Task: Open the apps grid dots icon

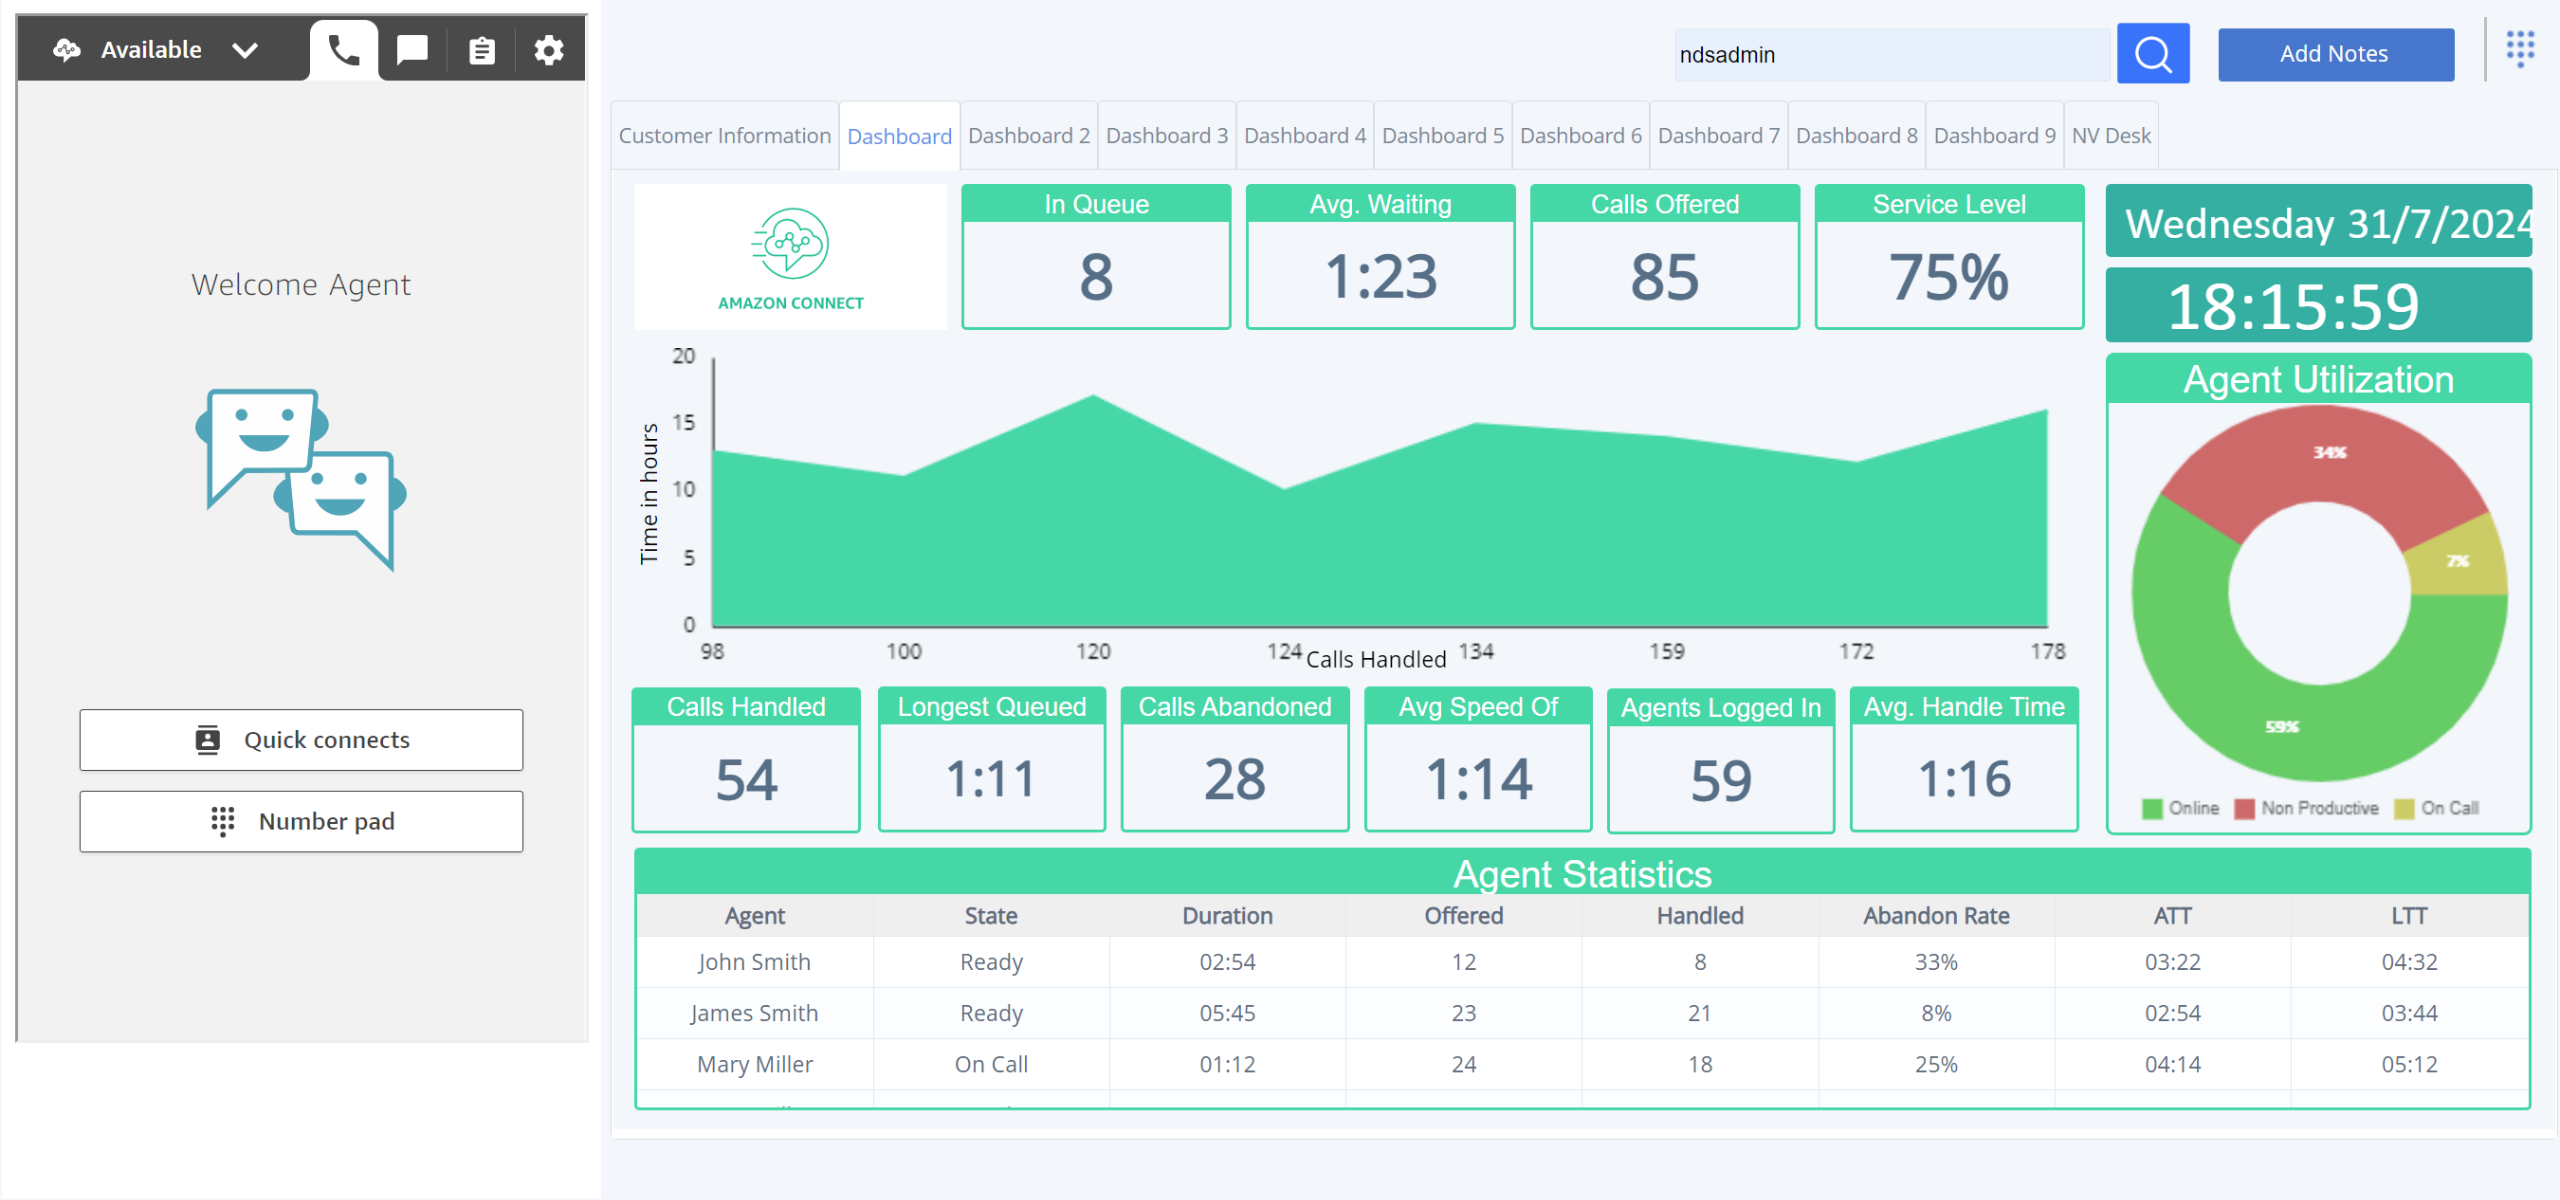Action: pos(2520,48)
